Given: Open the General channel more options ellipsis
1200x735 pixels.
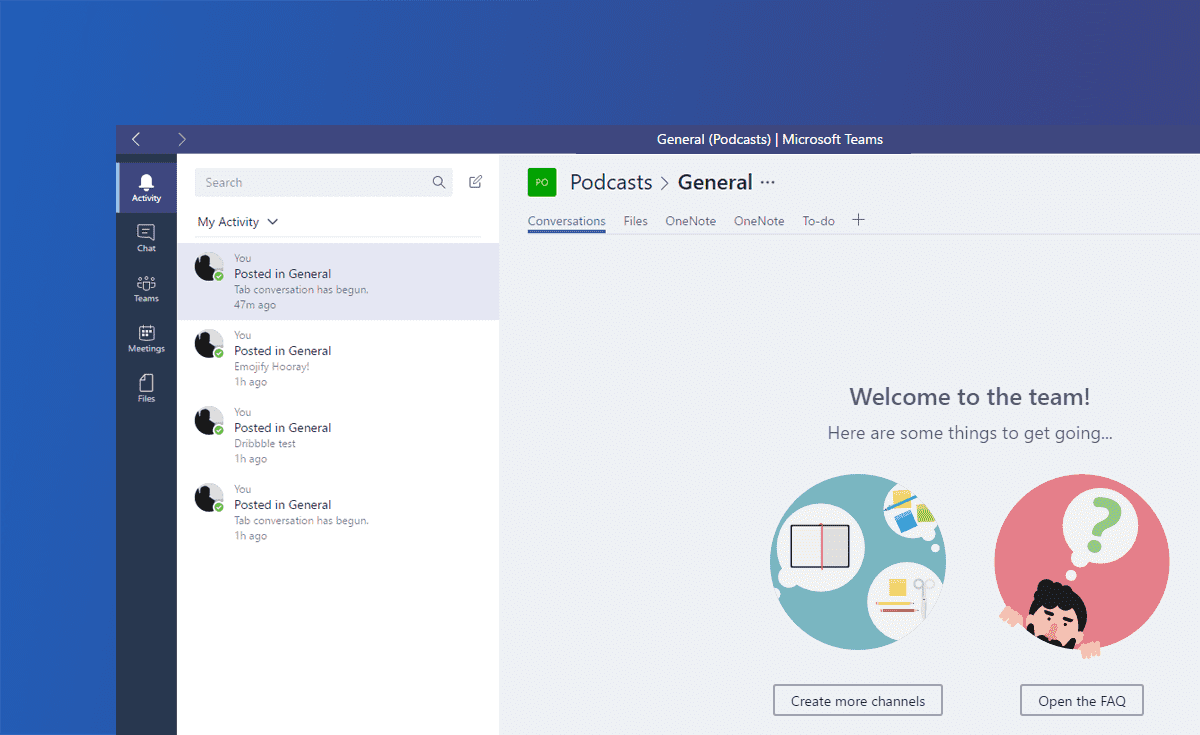Looking at the screenshot, I should (x=767, y=182).
